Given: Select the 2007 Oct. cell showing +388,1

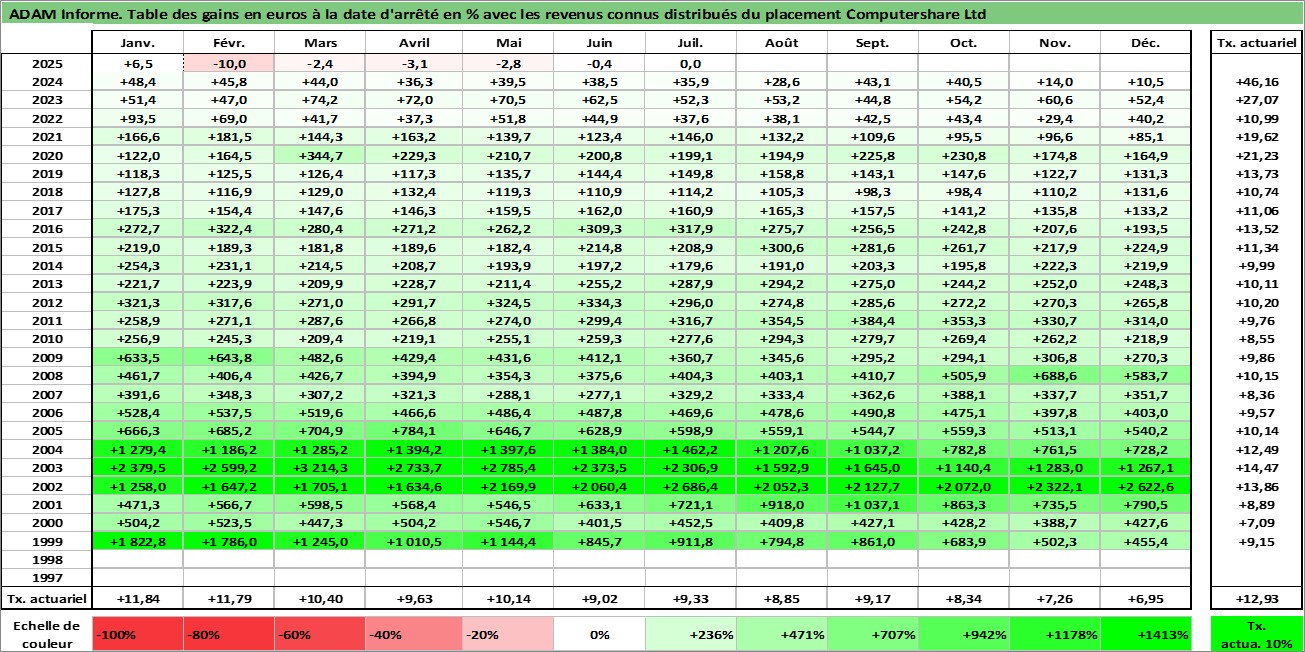Looking at the screenshot, I should pos(964,394).
